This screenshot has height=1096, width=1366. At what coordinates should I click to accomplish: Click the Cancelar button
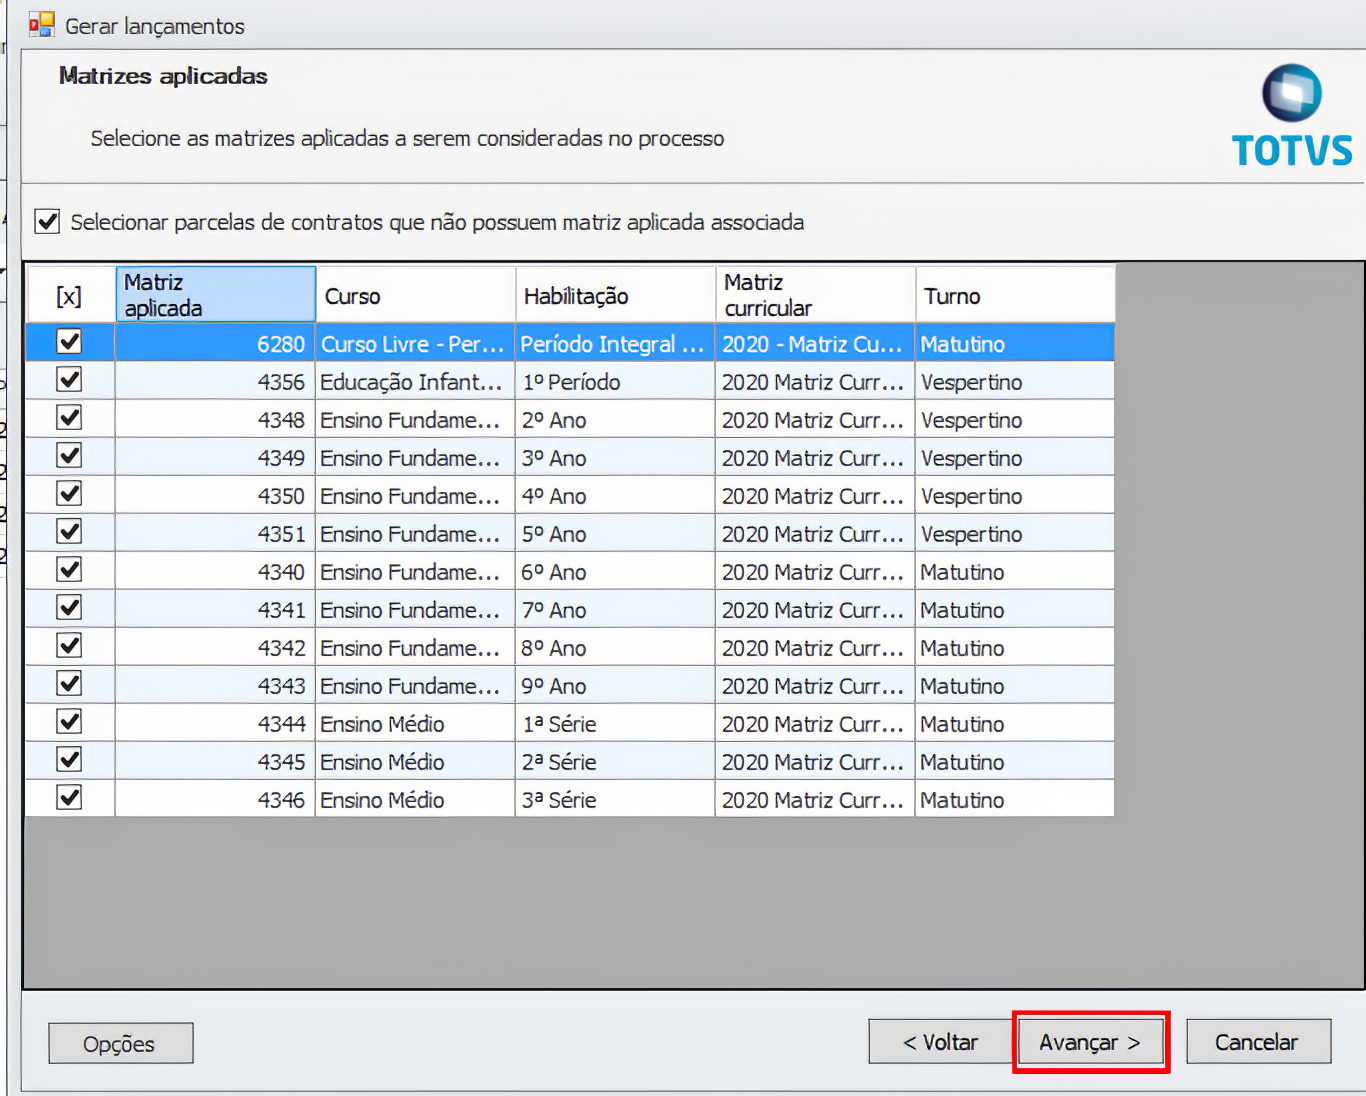pyautogui.click(x=1257, y=1042)
